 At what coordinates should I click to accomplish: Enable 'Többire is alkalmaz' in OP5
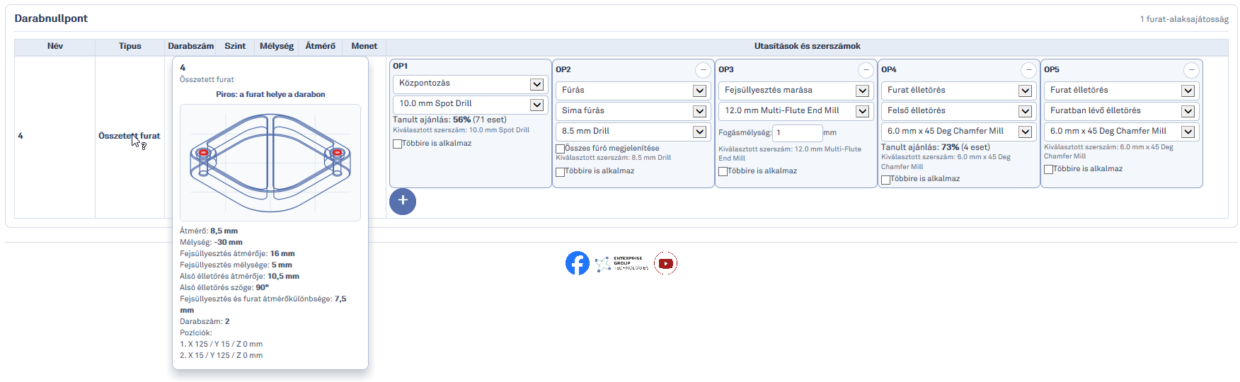point(1049,169)
